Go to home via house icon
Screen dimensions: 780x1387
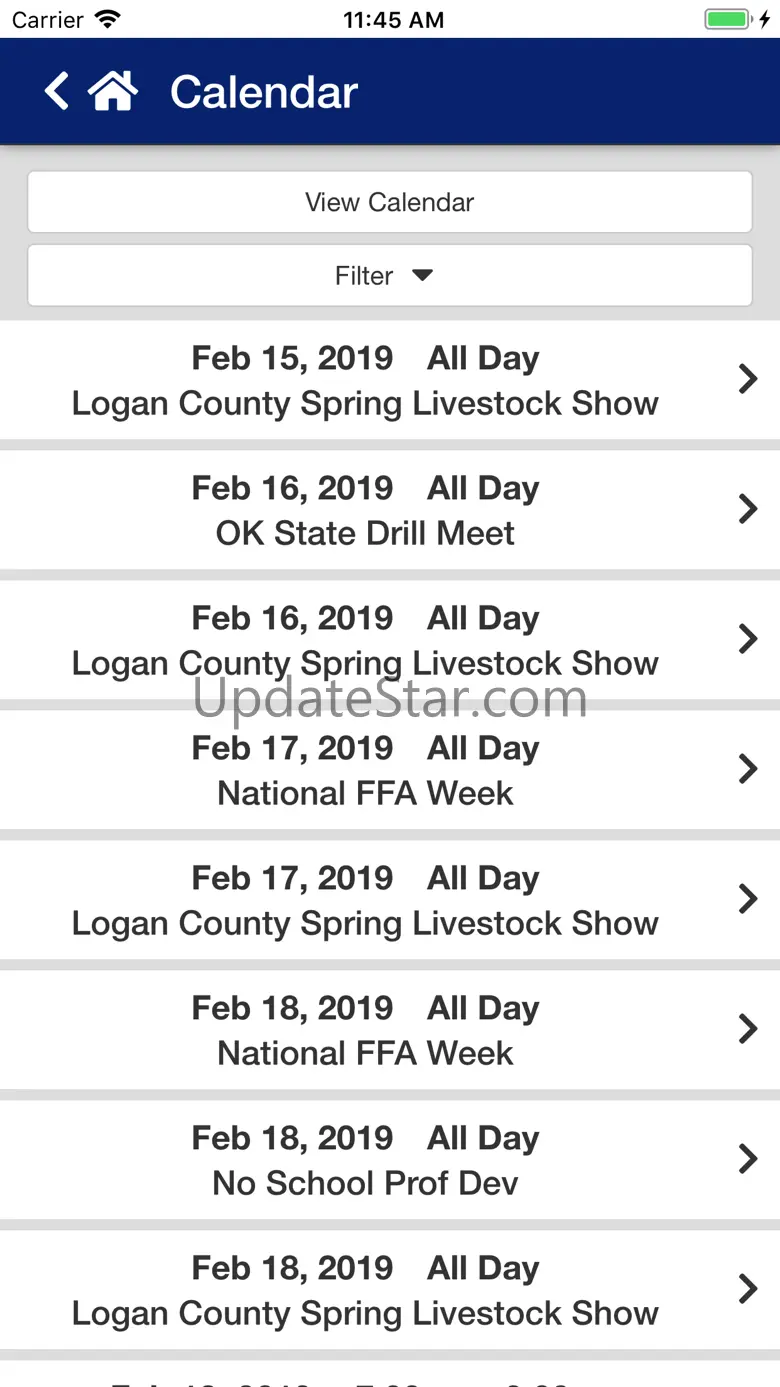(x=113, y=92)
